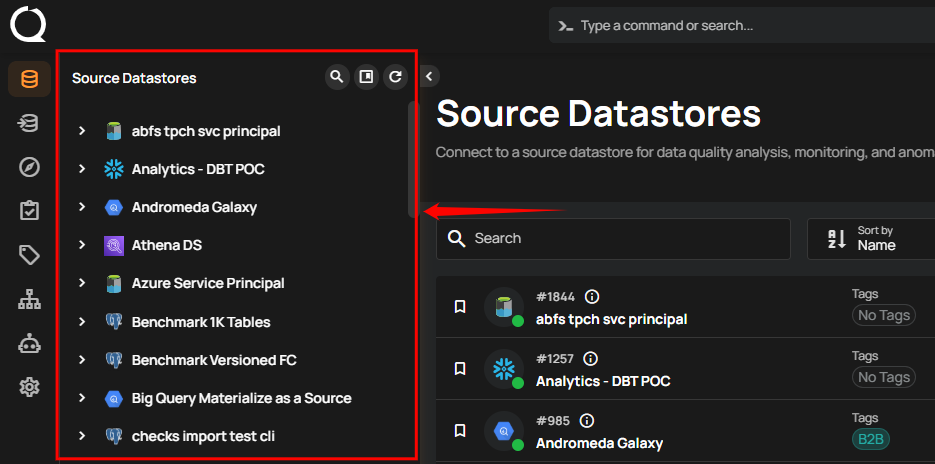This screenshot has width=935, height=464.
Task: Expand Andromeda Galaxy tree node
Action: click(82, 207)
